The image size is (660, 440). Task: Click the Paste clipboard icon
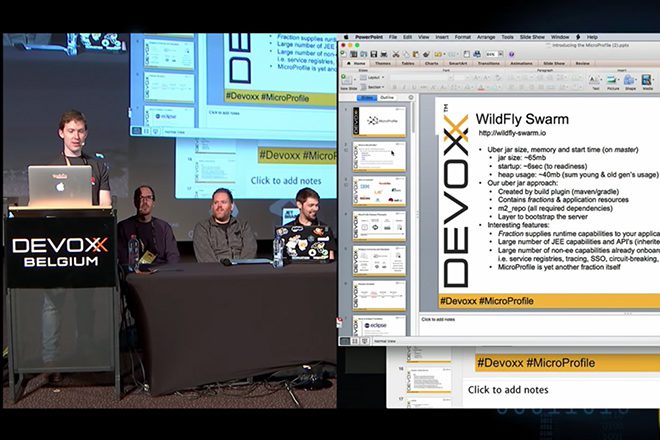[416, 54]
